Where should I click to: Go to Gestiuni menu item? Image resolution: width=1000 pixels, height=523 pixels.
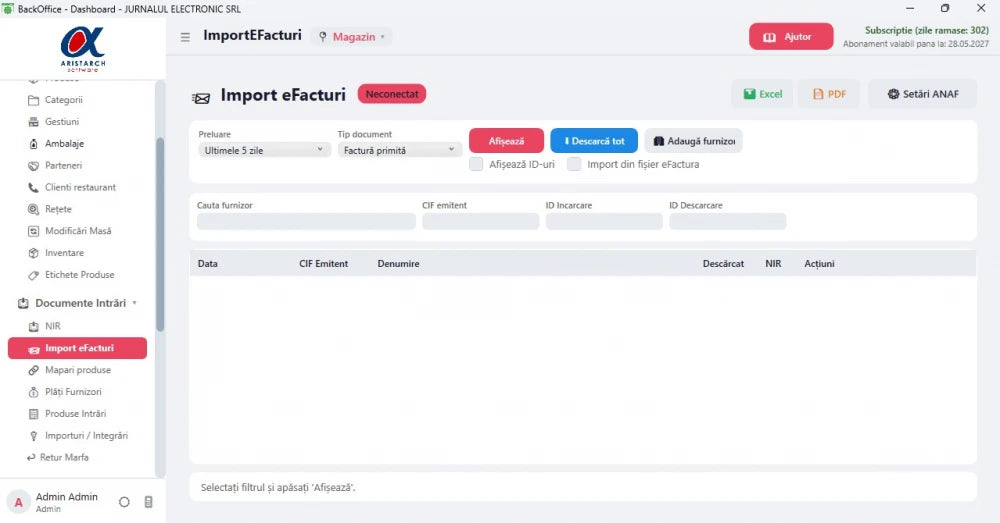click(x=62, y=122)
